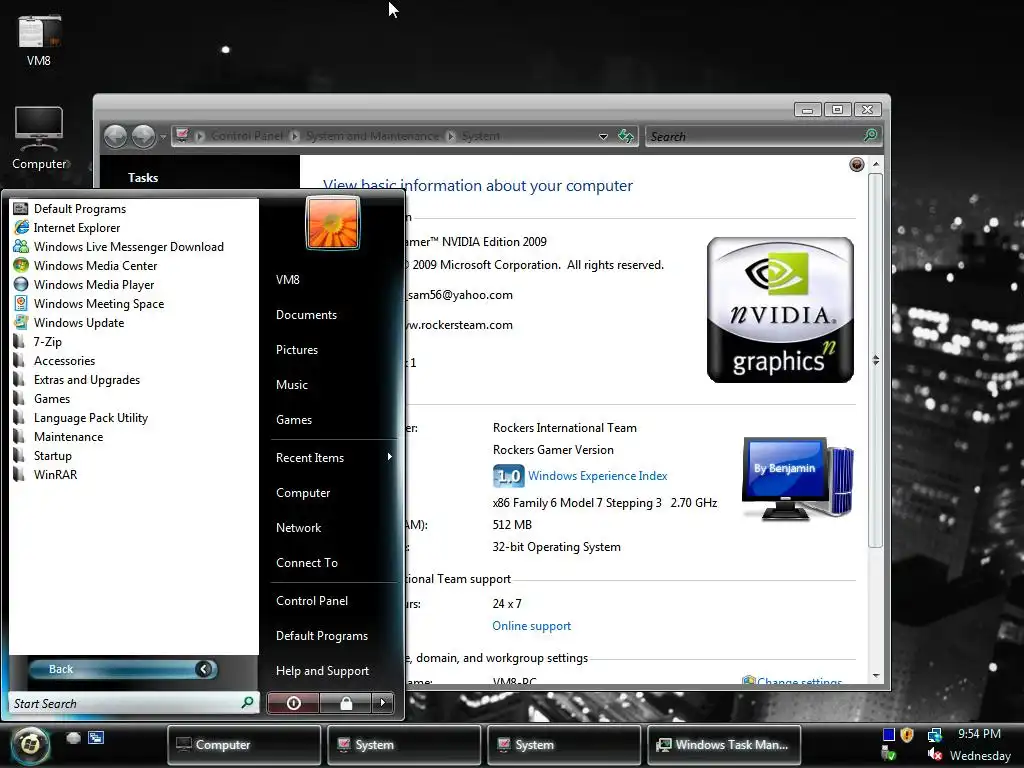Open Connect To from Start menu
The width and height of the screenshot is (1024, 768).
(307, 563)
